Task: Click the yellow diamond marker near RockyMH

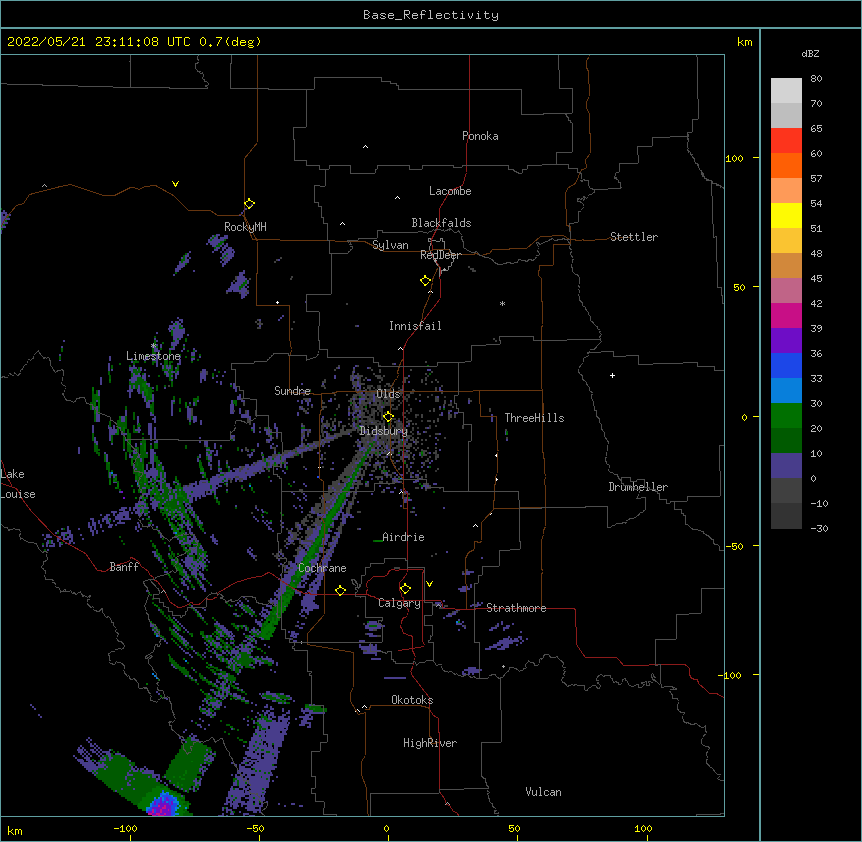Action: (249, 204)
